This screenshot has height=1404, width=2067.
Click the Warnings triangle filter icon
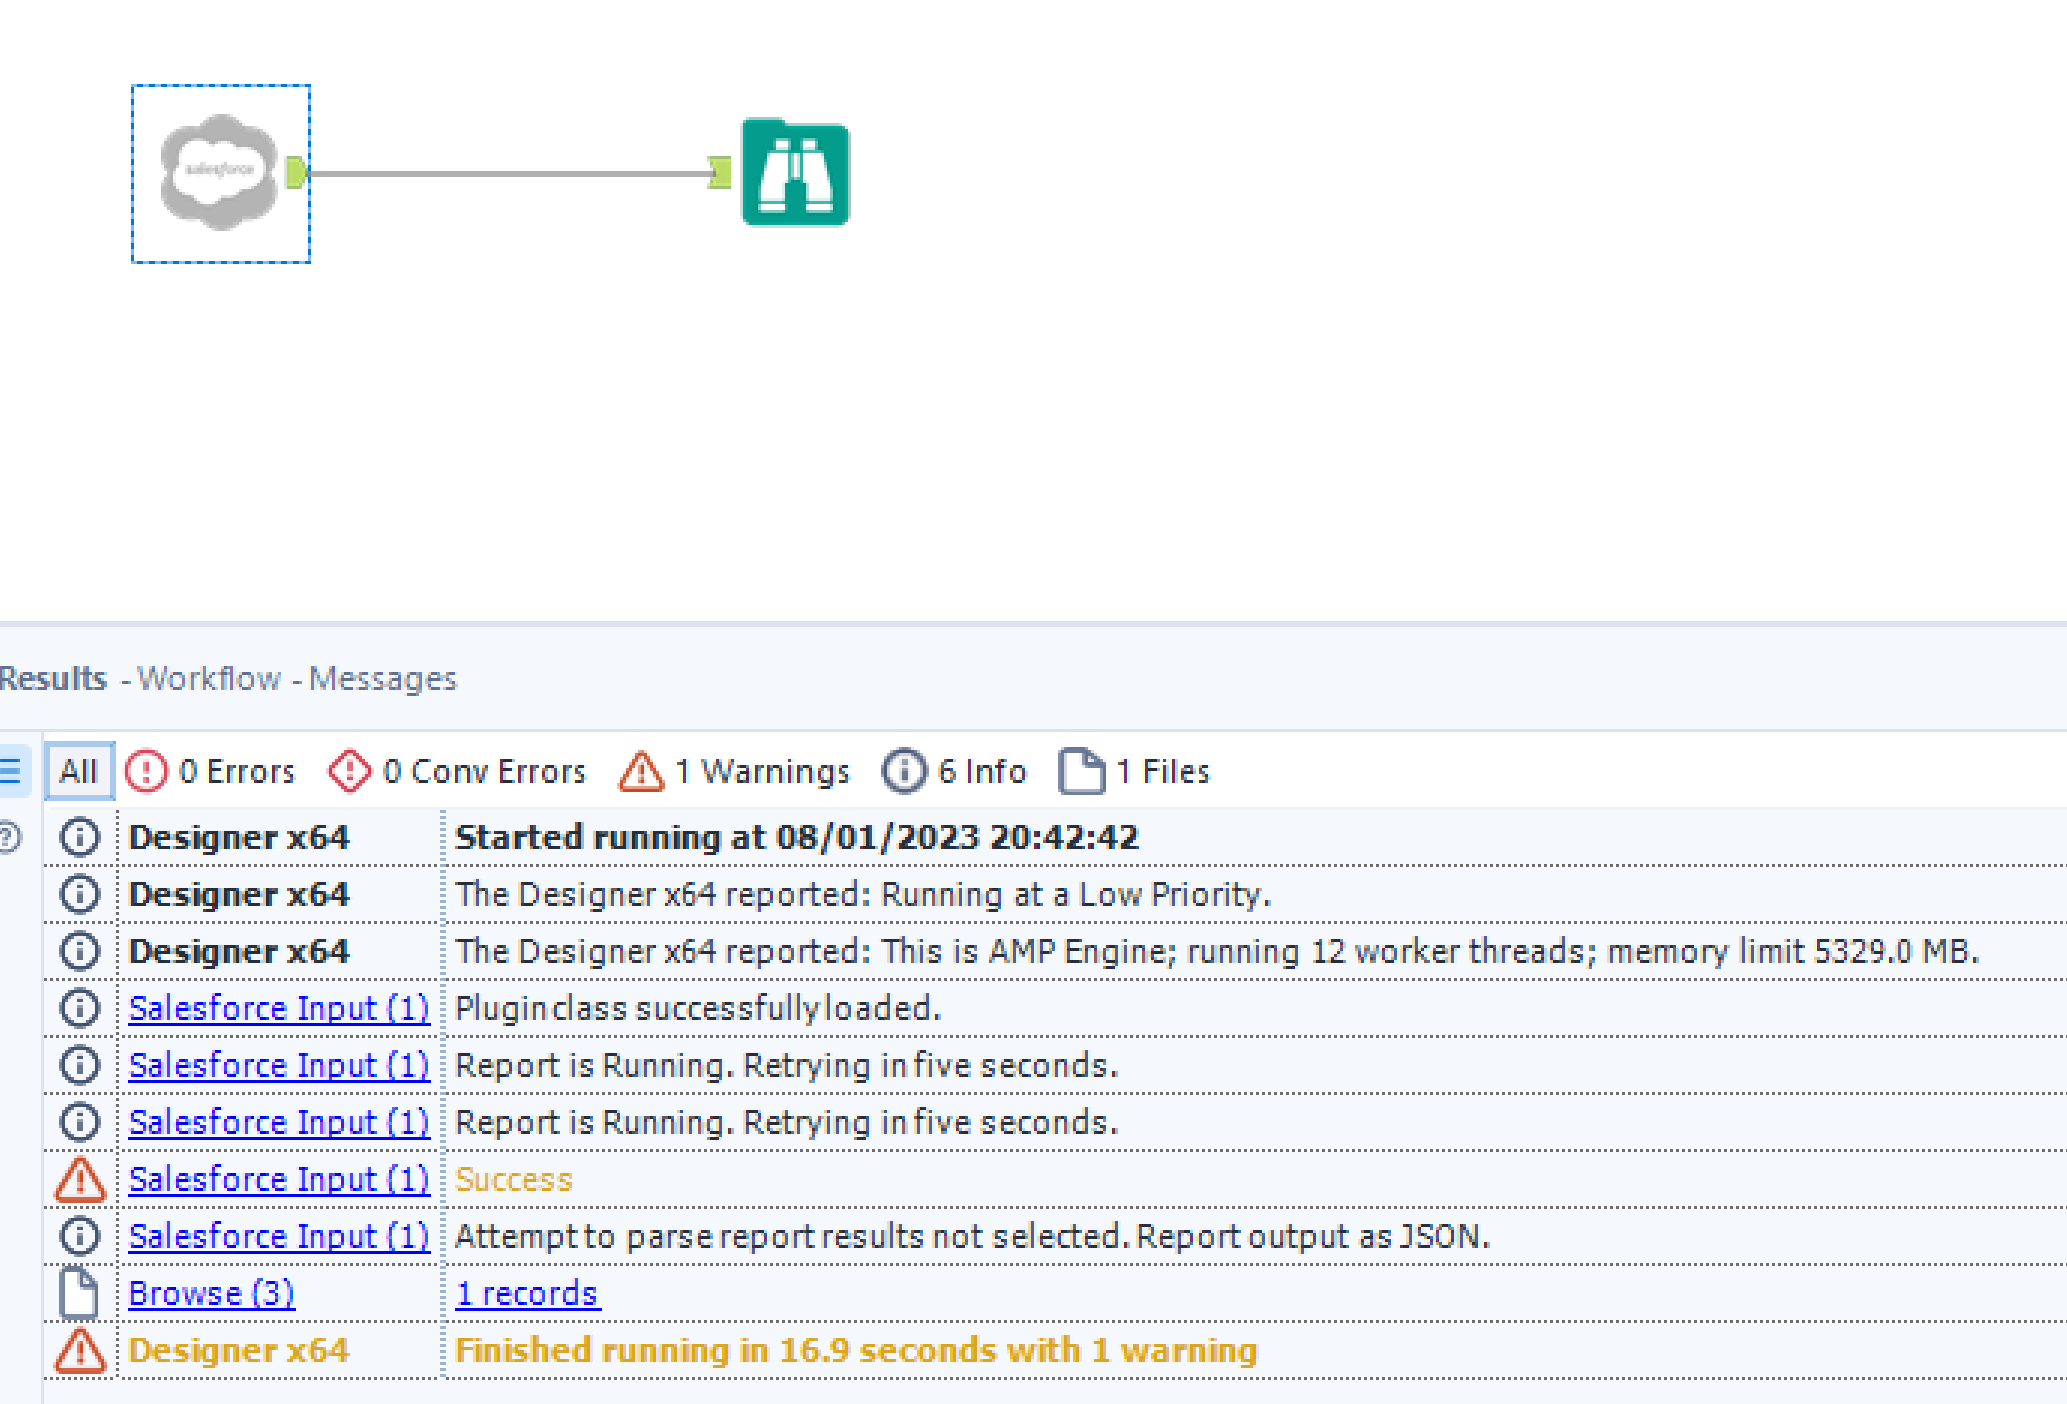[641, 770]
